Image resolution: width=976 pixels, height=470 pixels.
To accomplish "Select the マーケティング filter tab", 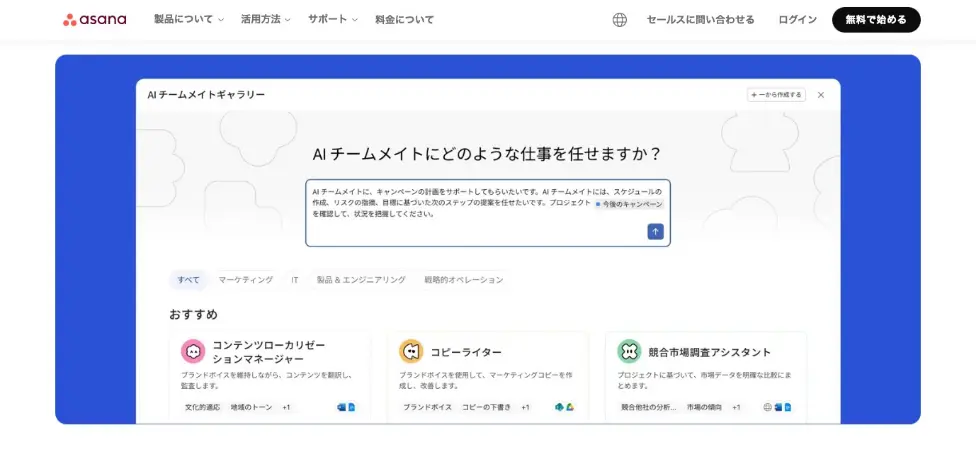I will click(245, 280).
